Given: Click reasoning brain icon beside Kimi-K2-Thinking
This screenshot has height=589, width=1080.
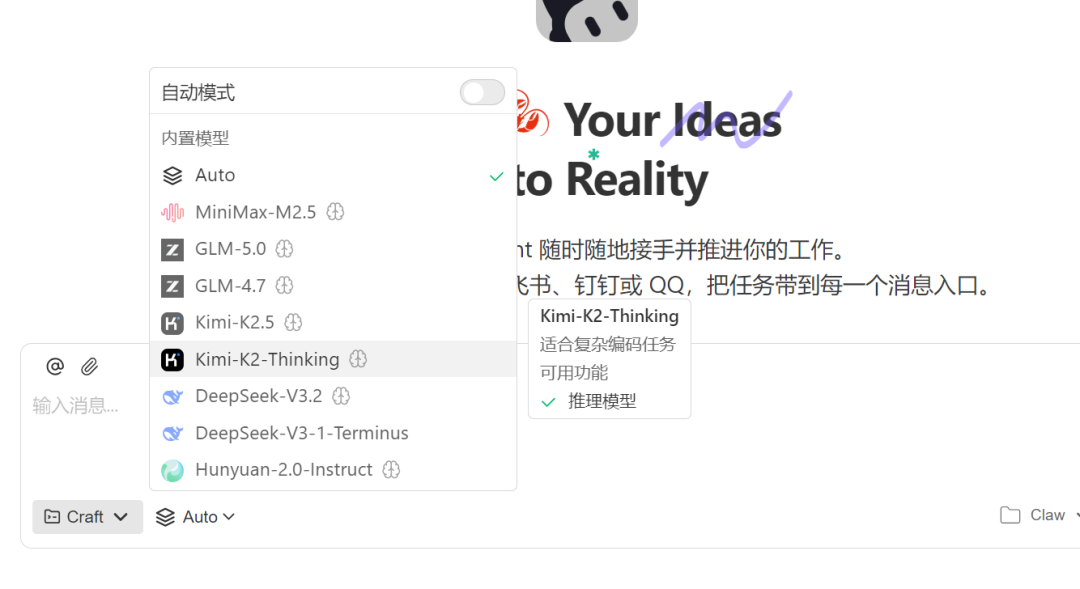Looking at the screenshot, I should tap(357, 359).
